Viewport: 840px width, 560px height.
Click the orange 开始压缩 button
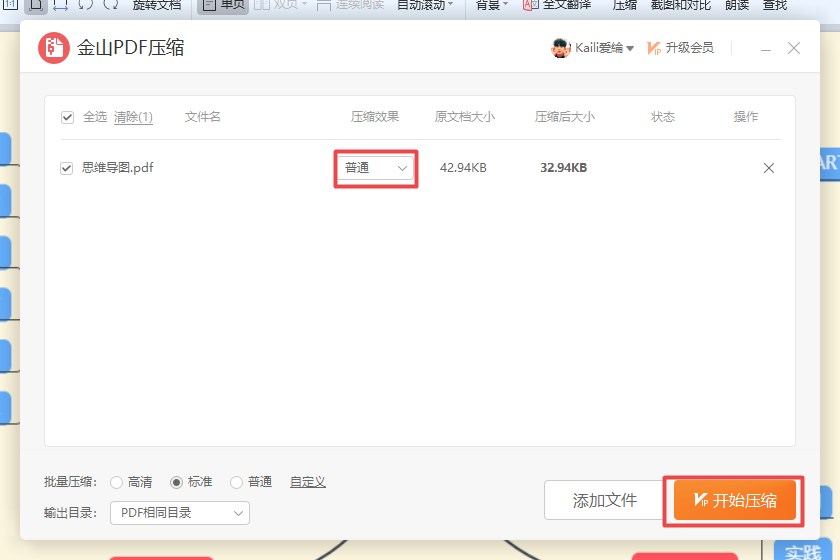pyautogui.click(x=735, y=500)
